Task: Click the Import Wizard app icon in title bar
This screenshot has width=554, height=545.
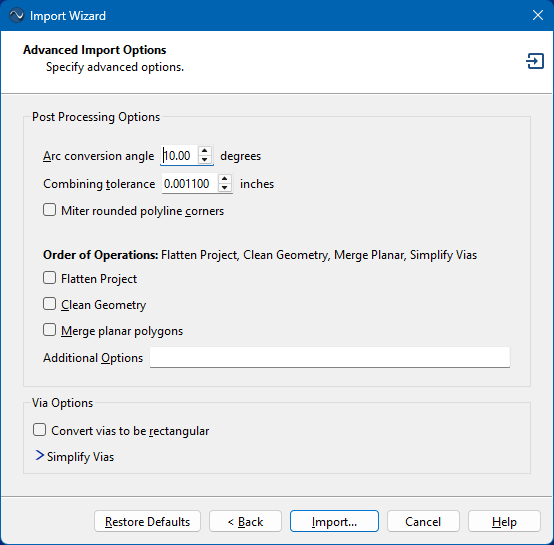Action: click(x=16, y=16)
